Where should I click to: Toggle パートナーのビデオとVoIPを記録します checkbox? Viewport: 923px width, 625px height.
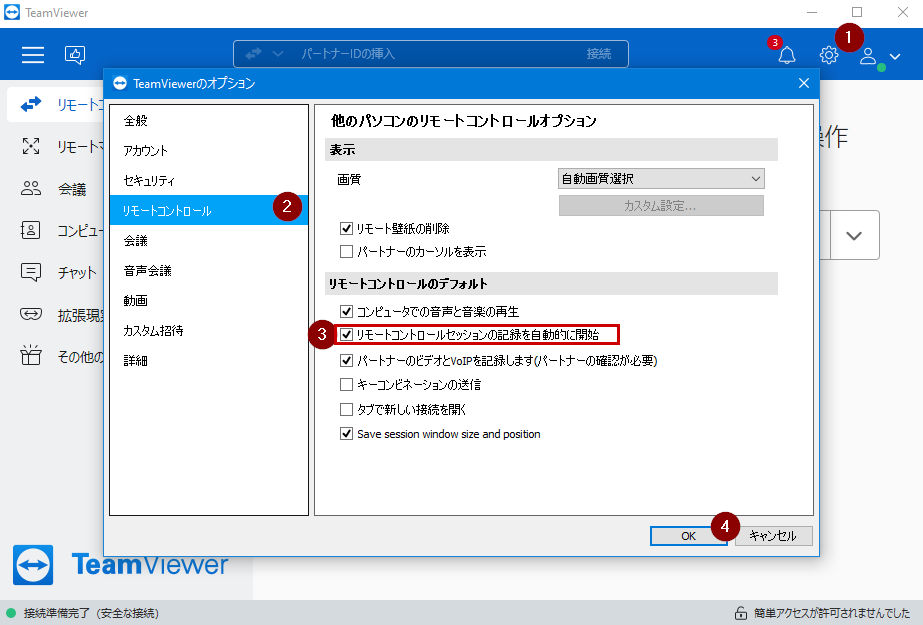click(346, 360)
